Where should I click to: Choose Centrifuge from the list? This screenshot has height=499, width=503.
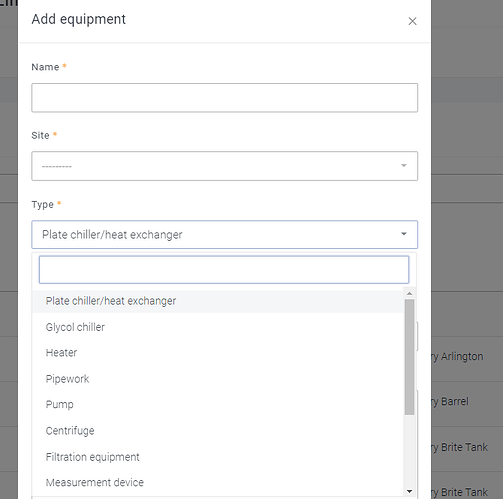(x=218, y=431)
